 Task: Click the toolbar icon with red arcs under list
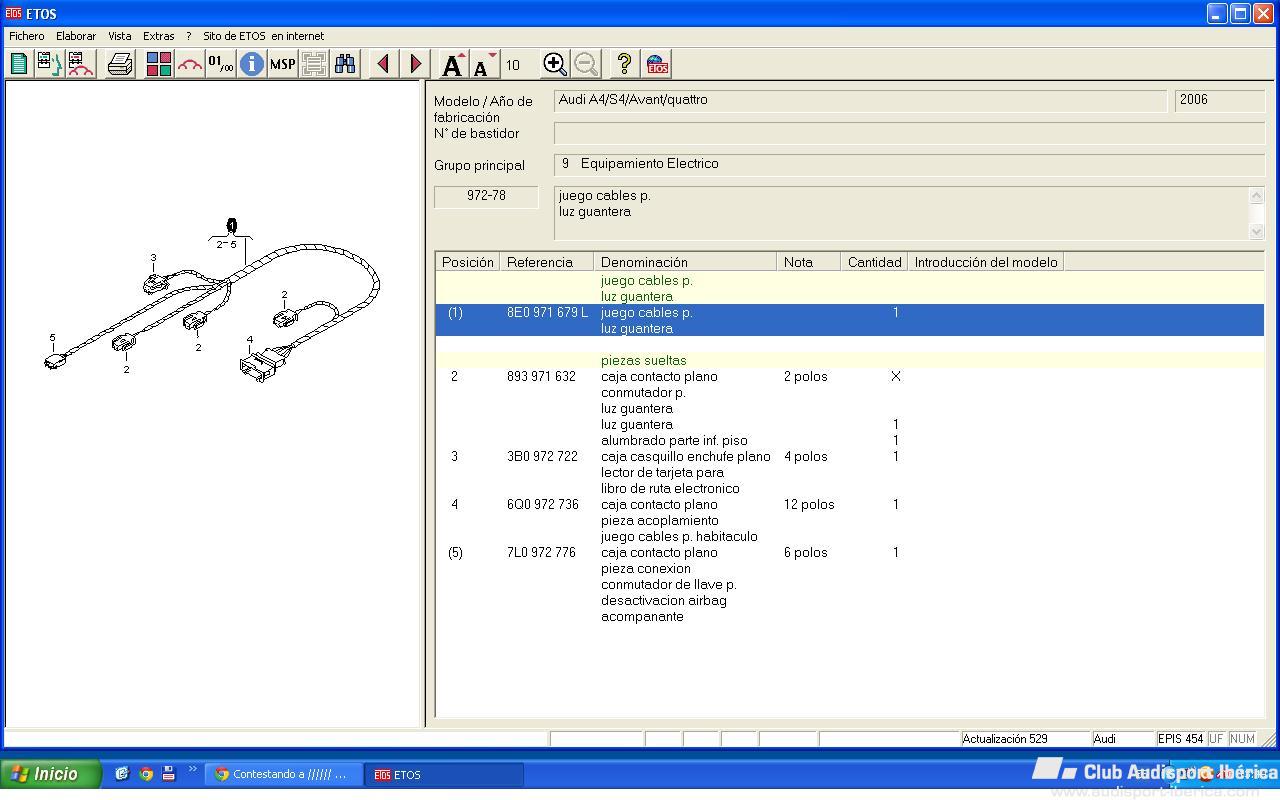81,64
